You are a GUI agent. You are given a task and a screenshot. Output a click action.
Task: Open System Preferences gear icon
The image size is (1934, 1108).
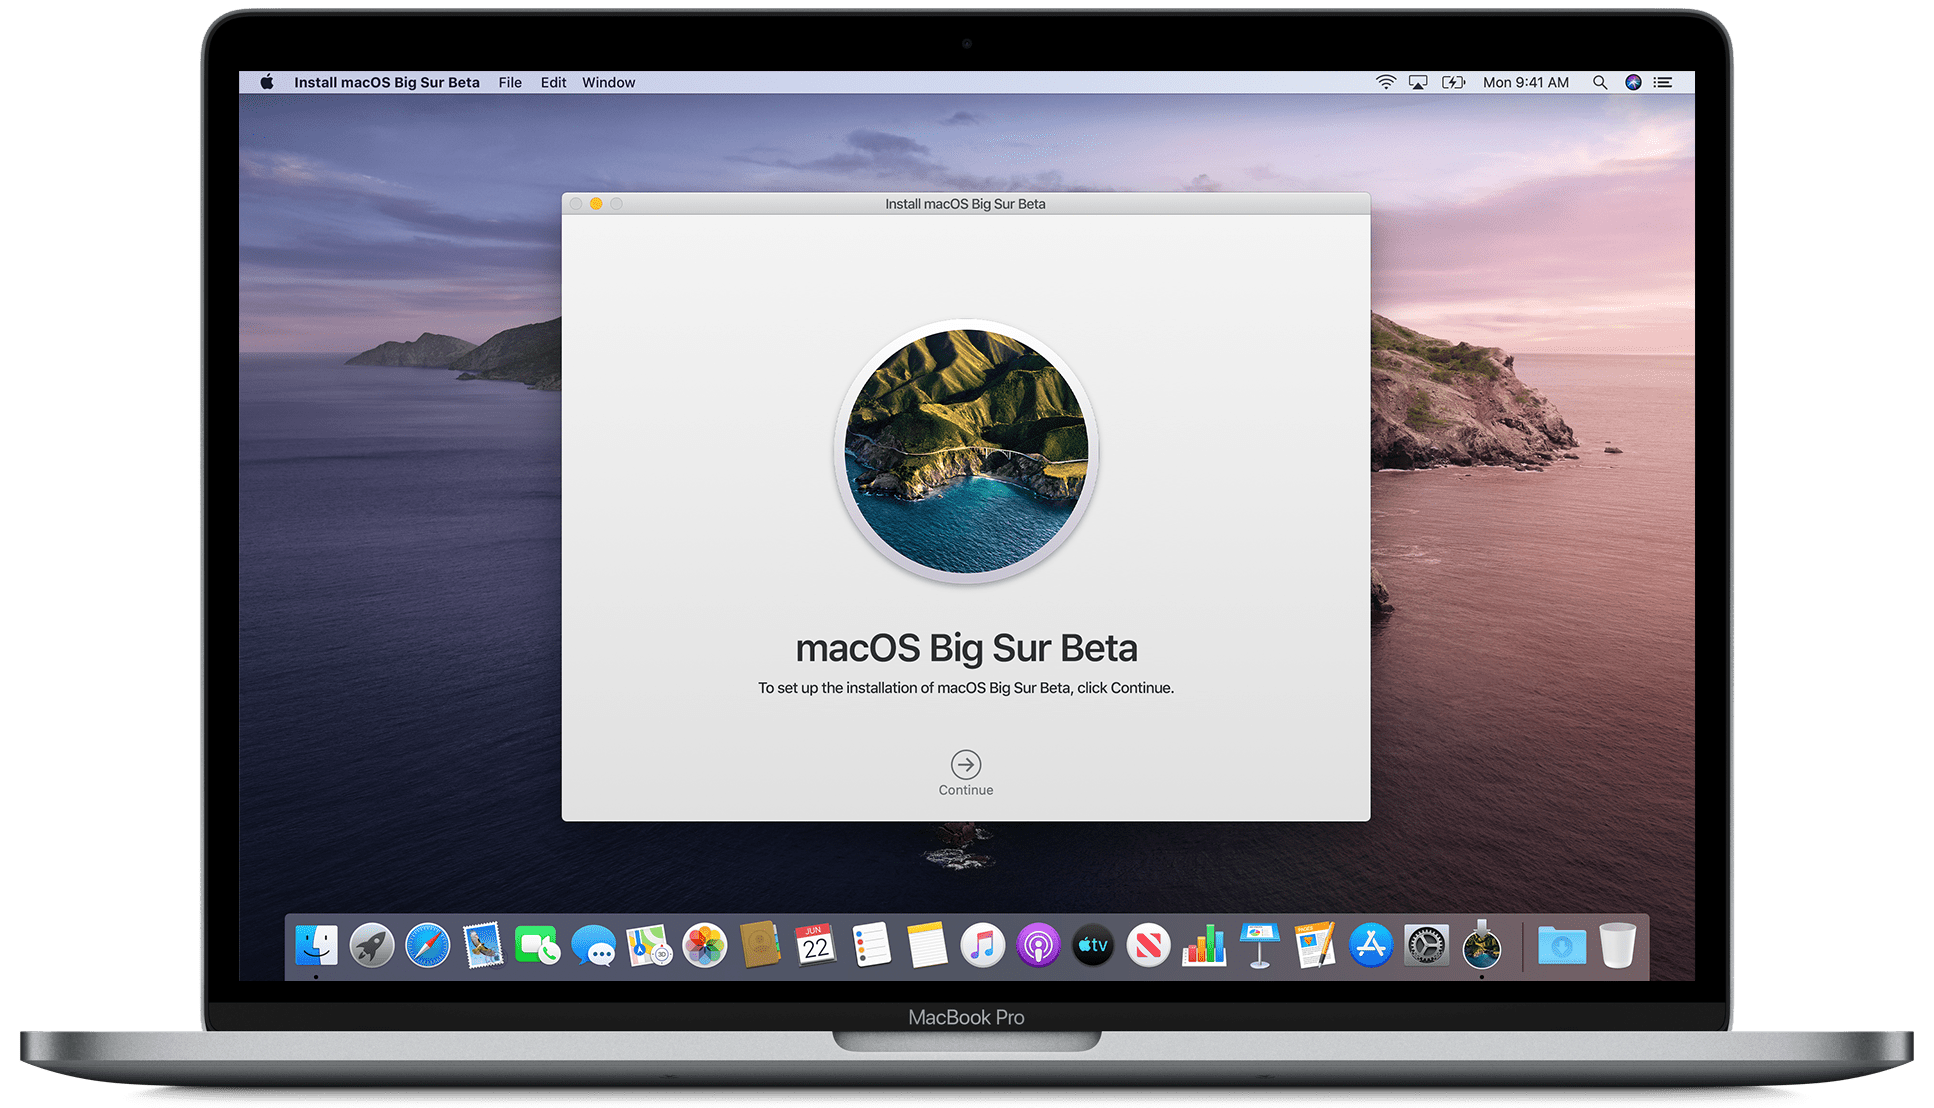click(1426, 945)
